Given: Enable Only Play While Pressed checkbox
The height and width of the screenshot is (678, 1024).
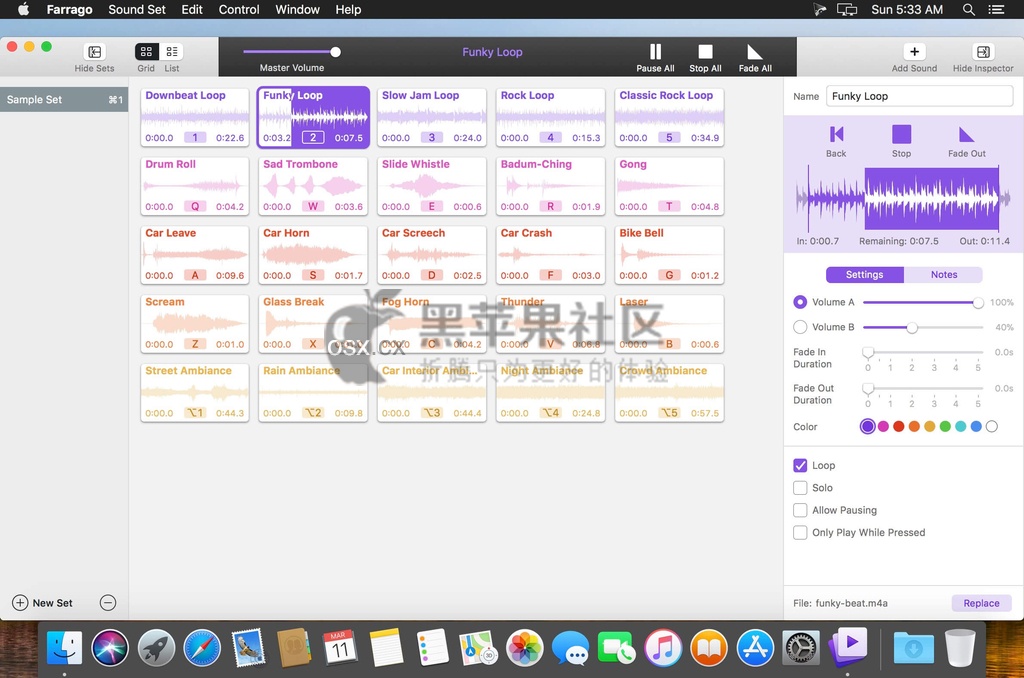Looking at the screenshot, I should 800,532.
